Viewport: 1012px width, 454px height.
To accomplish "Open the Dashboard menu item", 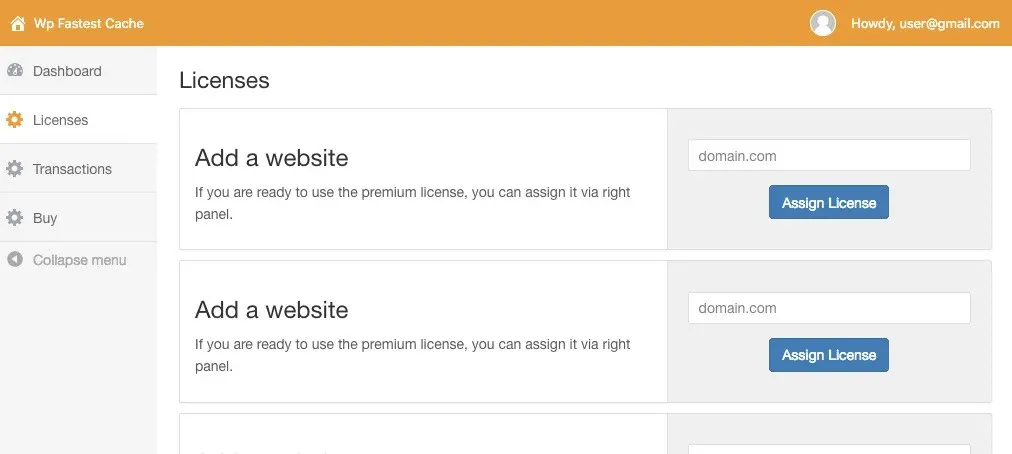I will tap(67, 71).
